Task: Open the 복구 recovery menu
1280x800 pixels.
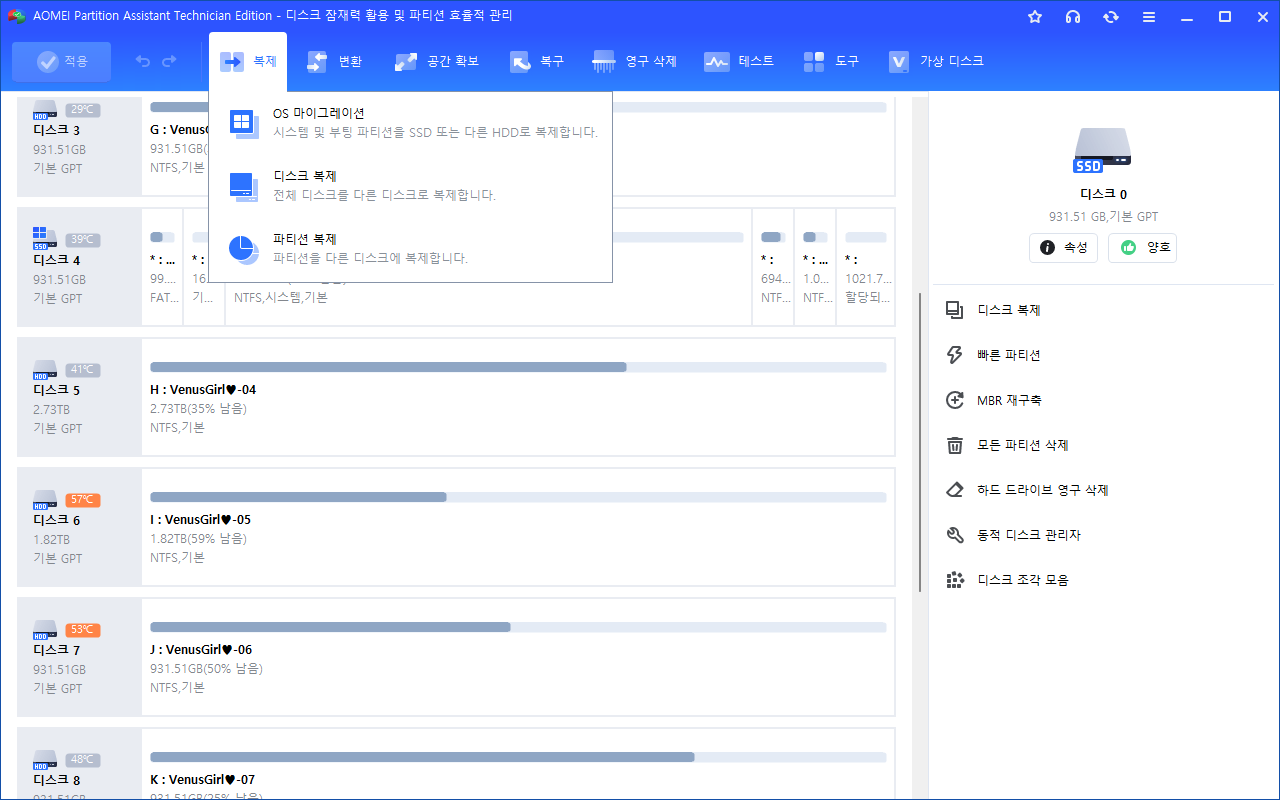Action: (x=537, y=62)
